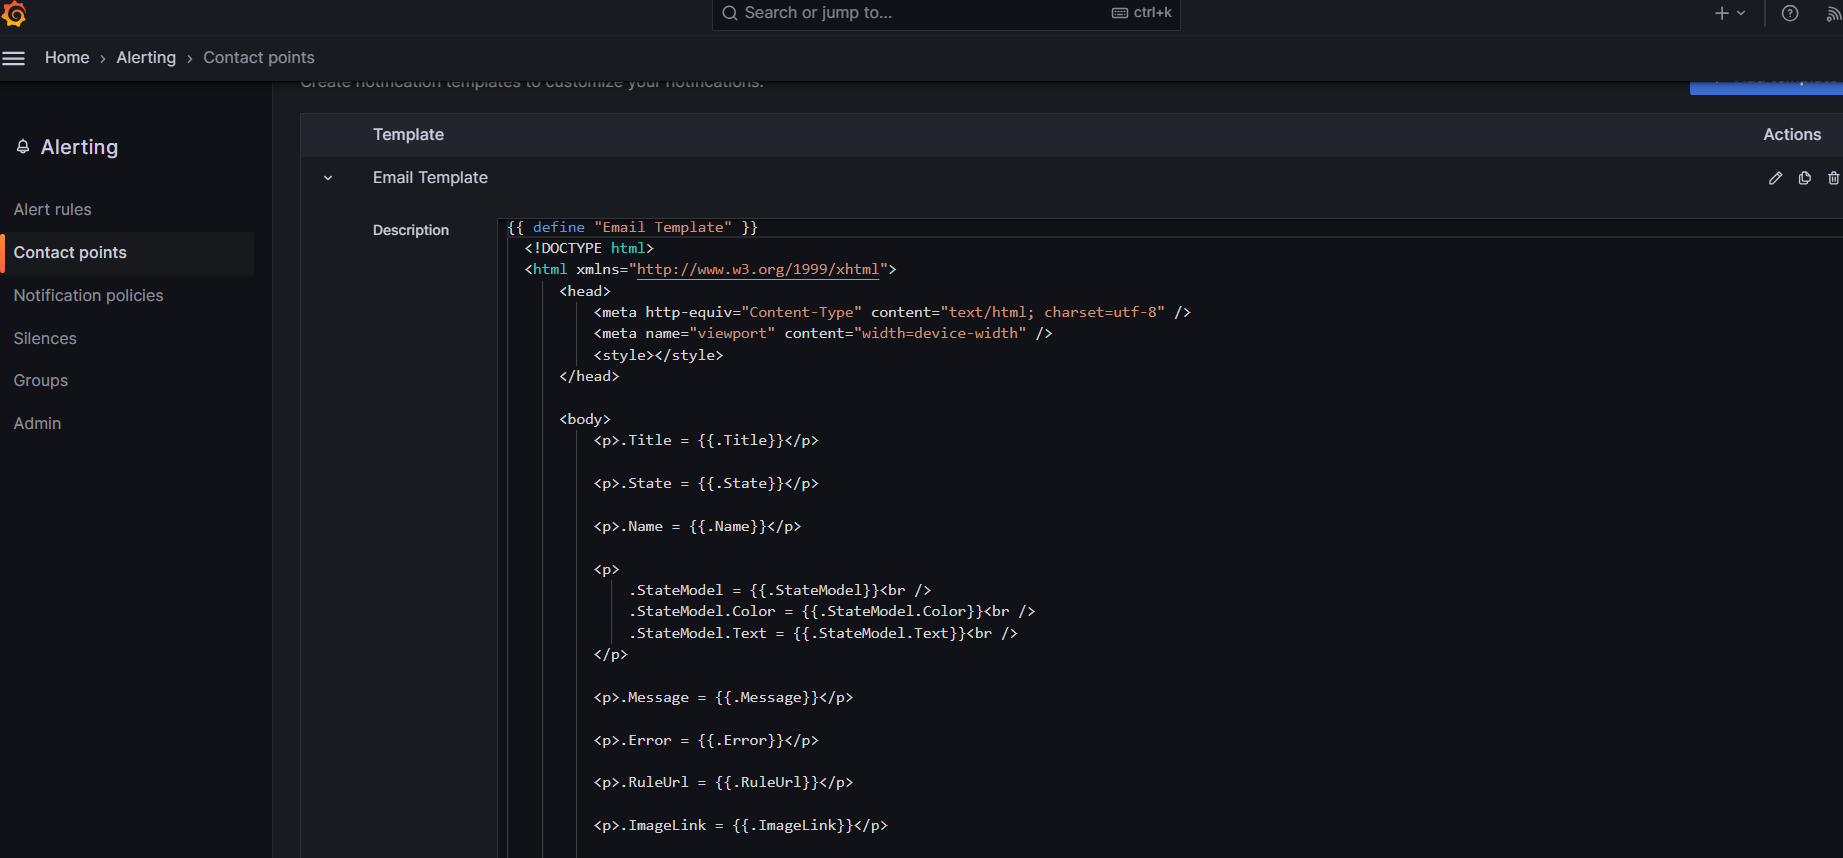Click the Template column header
Image resolution: width=1843 pixels, height=858 pixels.
[408, 134]
